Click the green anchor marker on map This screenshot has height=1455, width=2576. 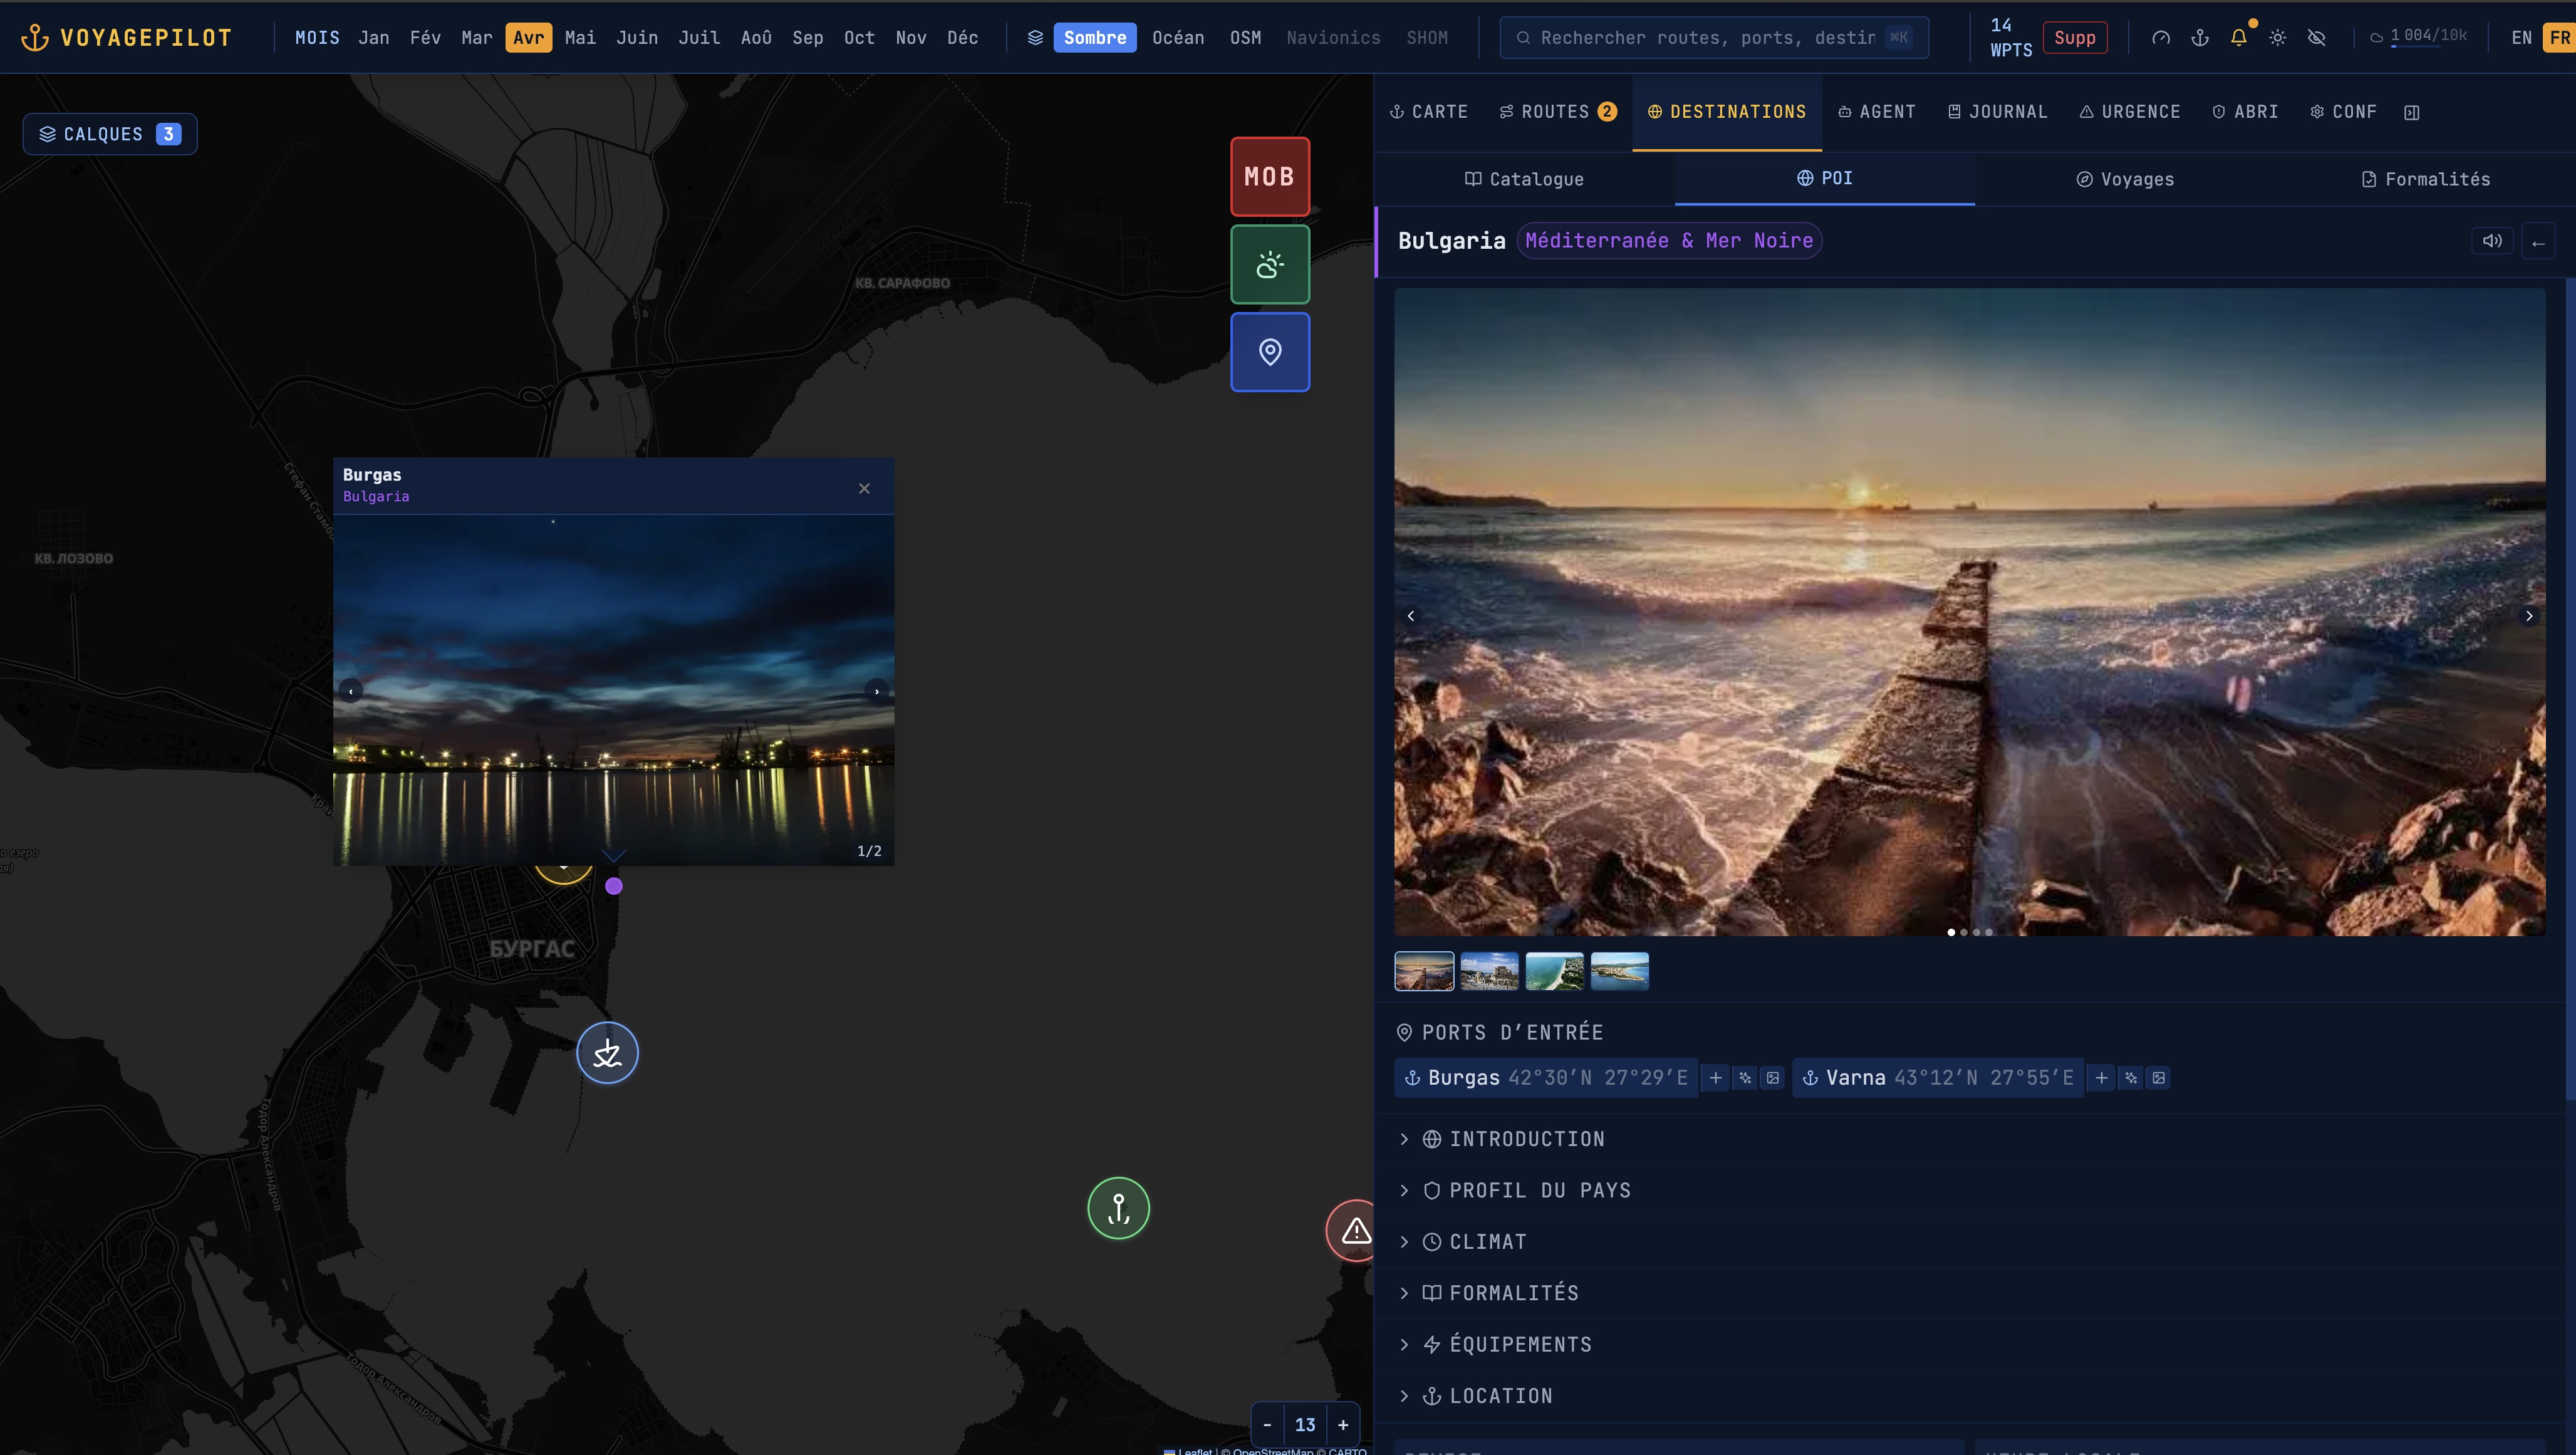coord(1118,1208)
